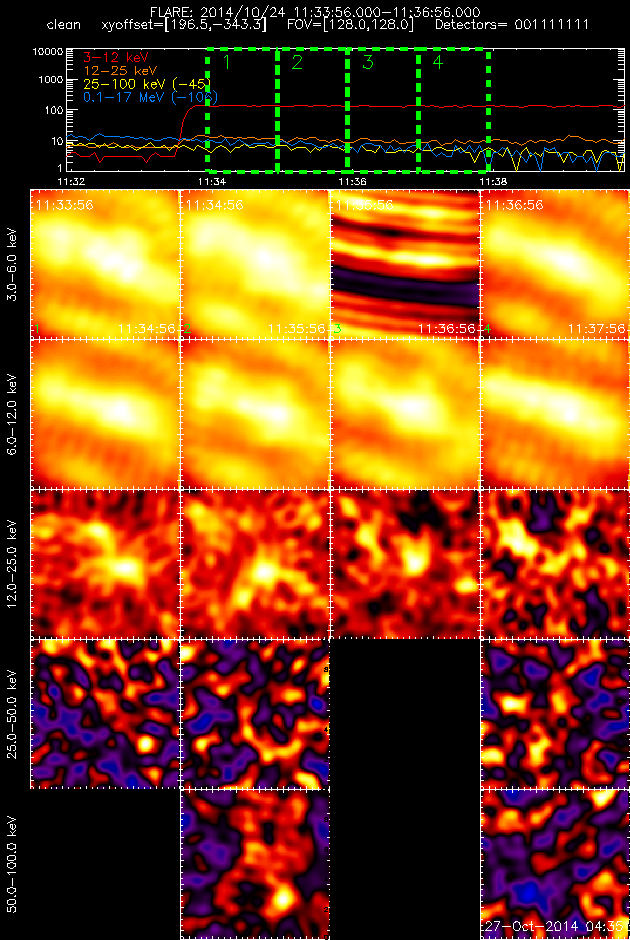This screenshot has width=630, height=940.
Task: Choose the 50.0-100.0 keV interval 2 image
Action: (255, 864)
